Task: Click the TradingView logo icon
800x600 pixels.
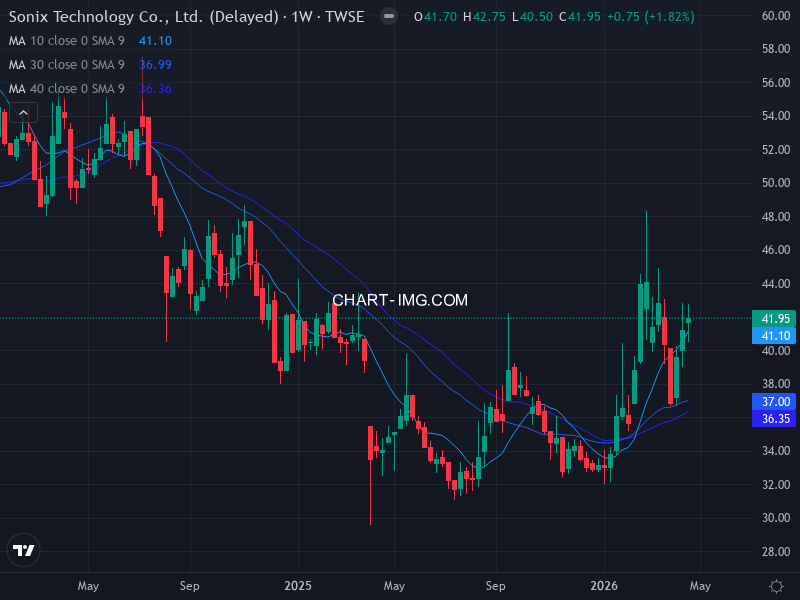Action: point(23,550)
